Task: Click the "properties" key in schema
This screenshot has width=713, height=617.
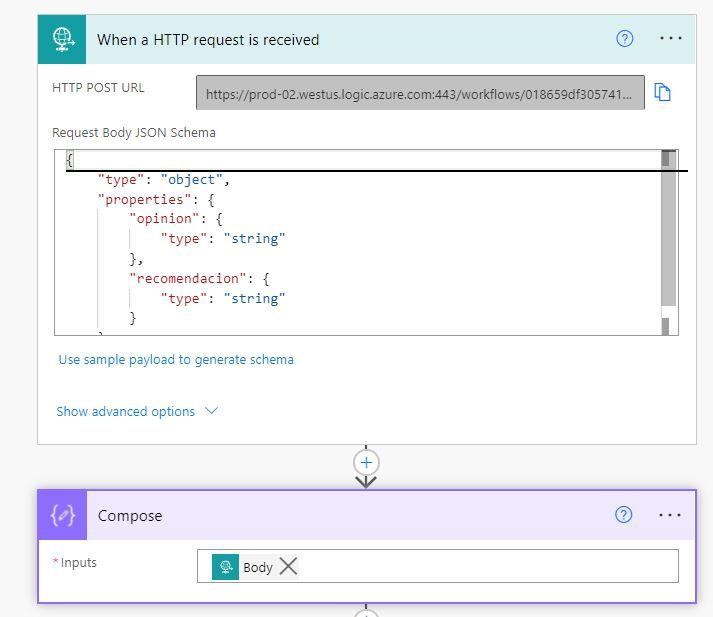Action: pyautogui.click(x=145, y=199)
